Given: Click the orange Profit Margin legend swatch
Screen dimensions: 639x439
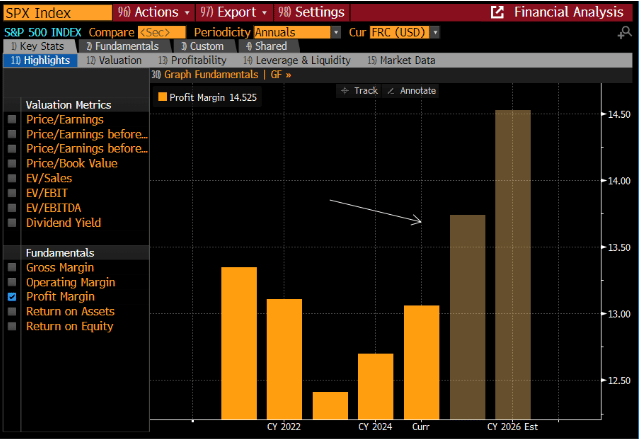Looking at the screenshot, I should (x=162, y=97).
